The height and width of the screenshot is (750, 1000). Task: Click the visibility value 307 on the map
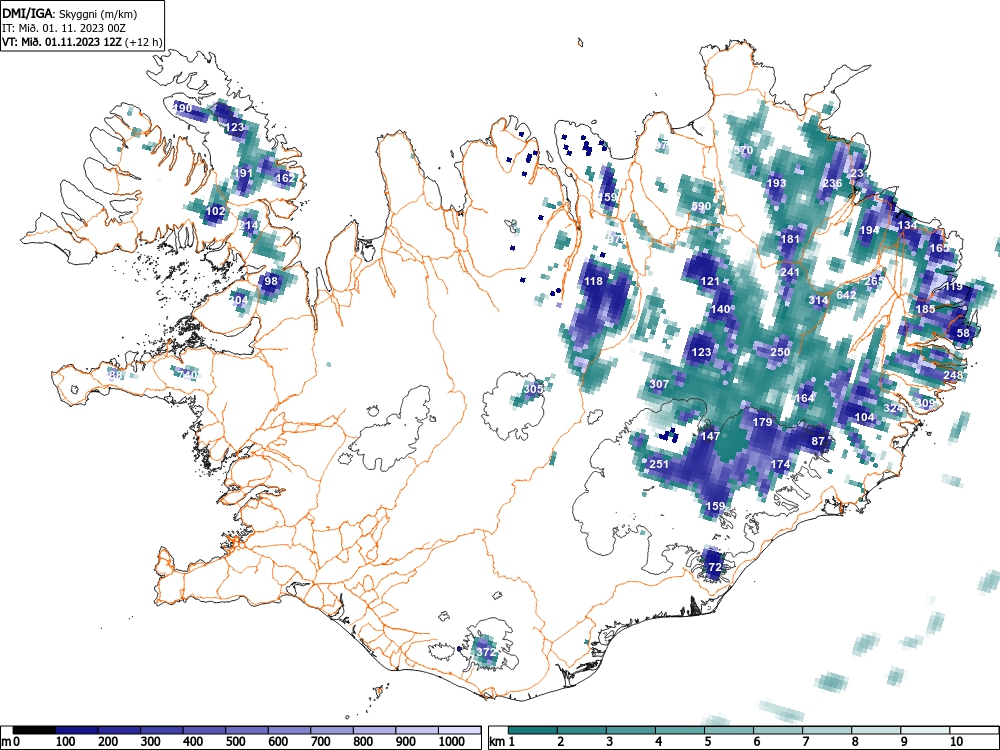point(659,384)
